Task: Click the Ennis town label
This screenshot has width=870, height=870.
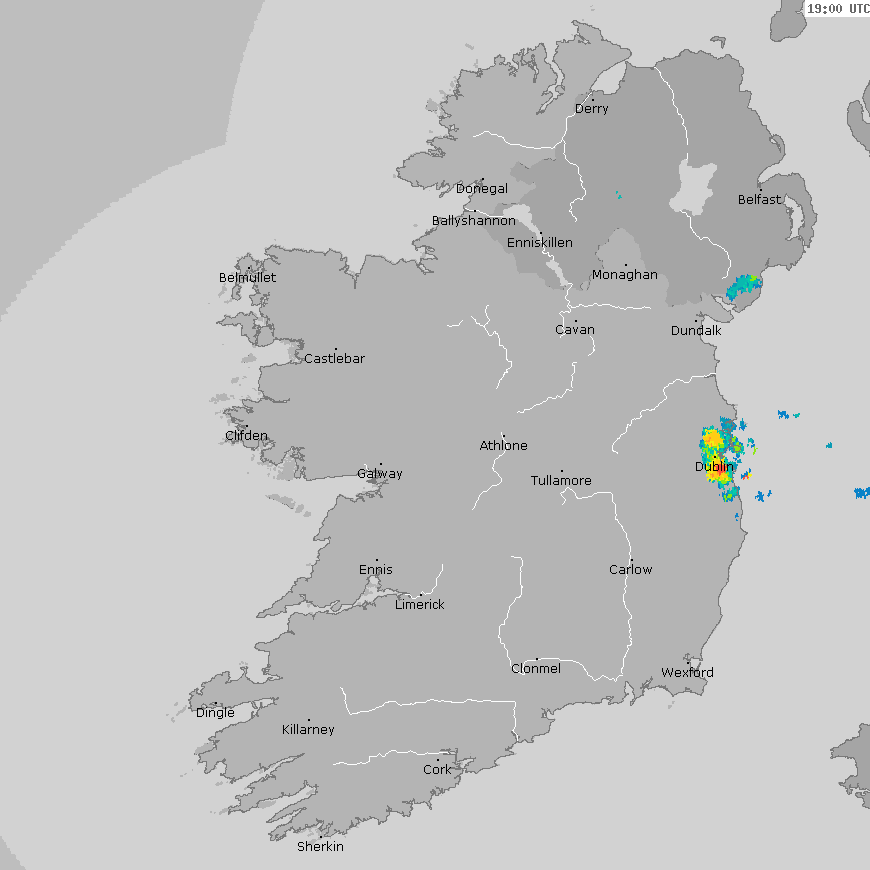Action: pyautogui.click(x=376, y=569)
